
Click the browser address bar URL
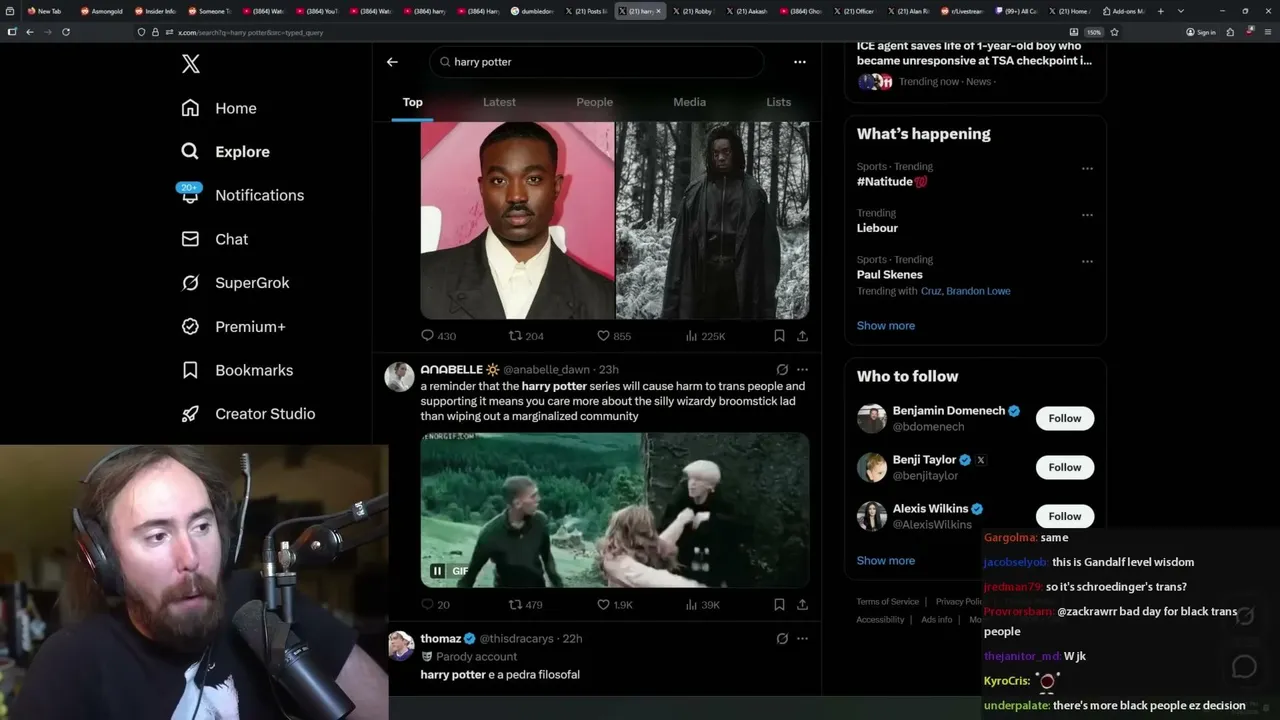click(250, 32)
